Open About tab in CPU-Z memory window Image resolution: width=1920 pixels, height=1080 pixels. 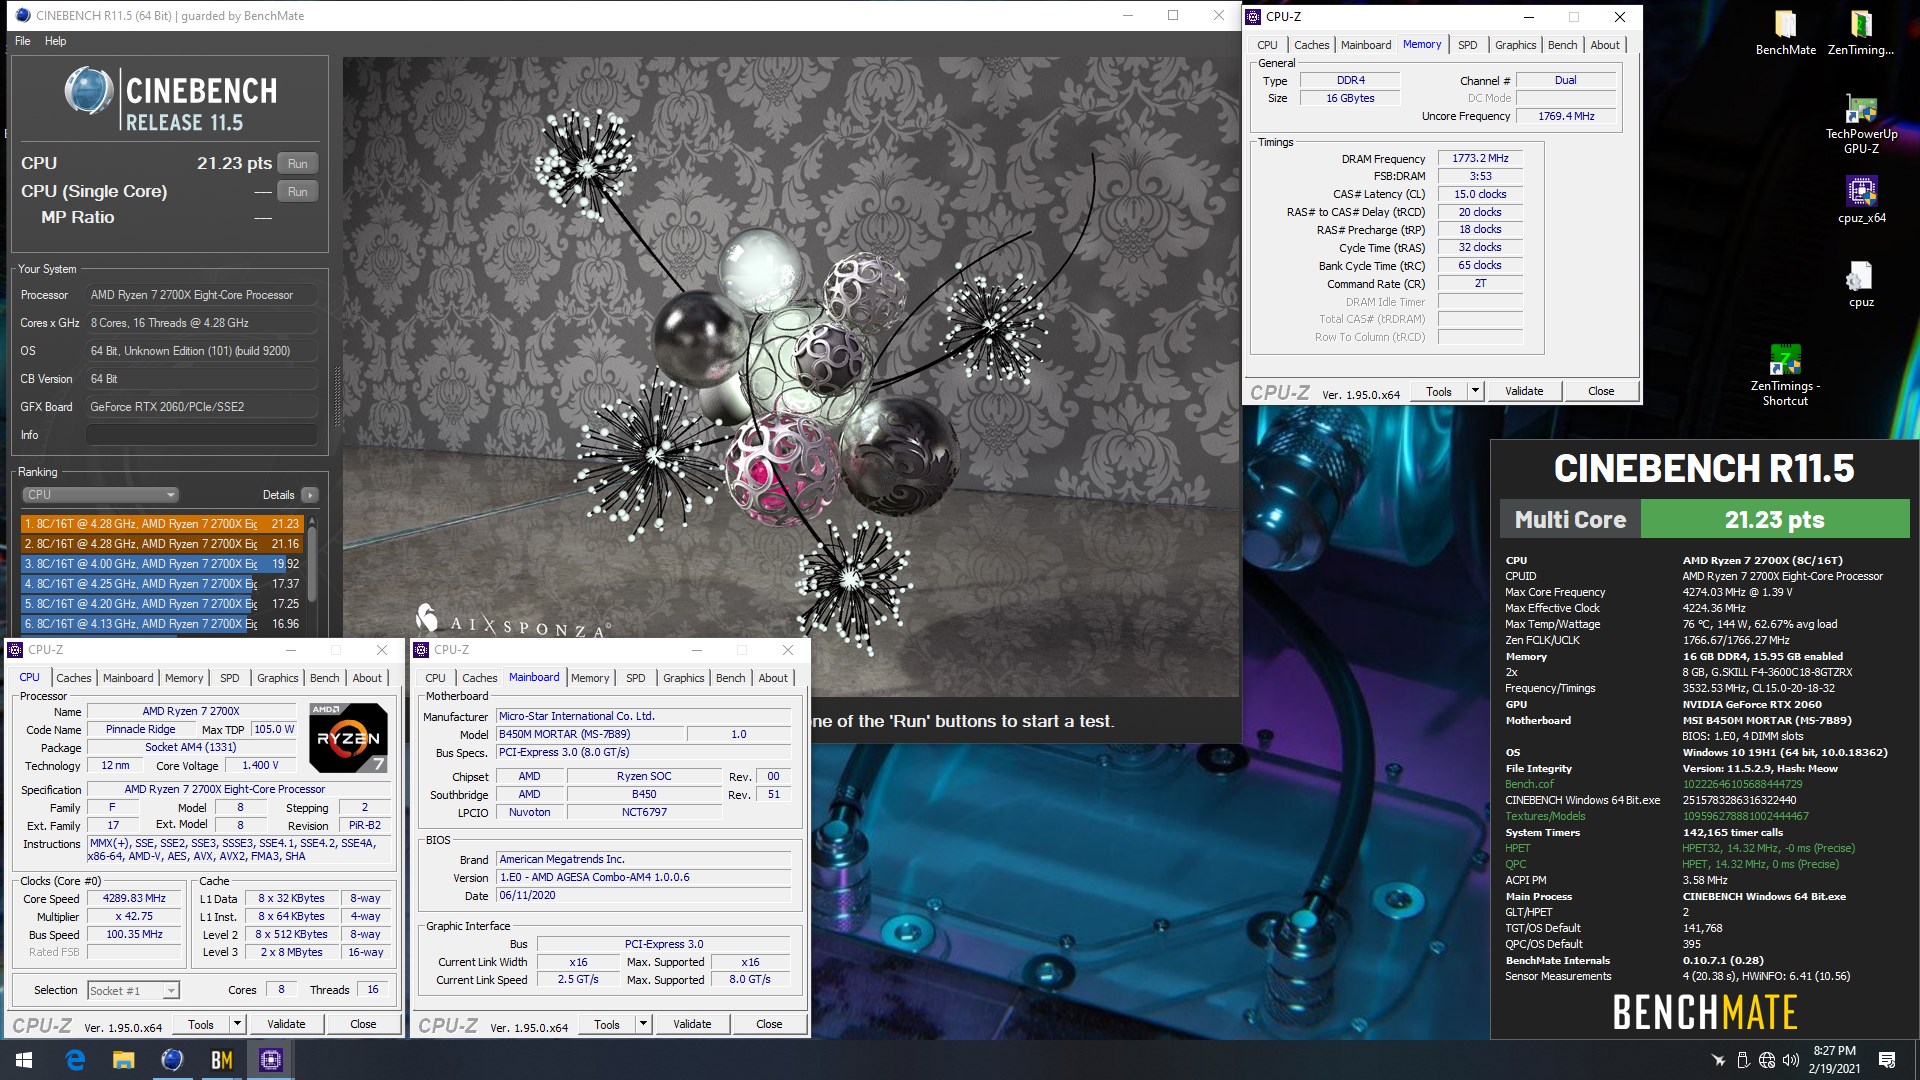click(x=1604, y=45)
